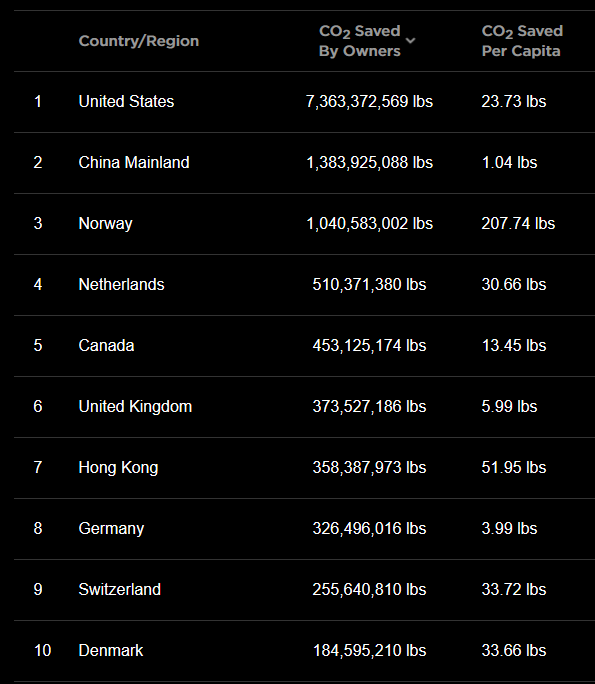
Task: Select the 1,383,925,088 lbs cell
Action: (369, 163)
